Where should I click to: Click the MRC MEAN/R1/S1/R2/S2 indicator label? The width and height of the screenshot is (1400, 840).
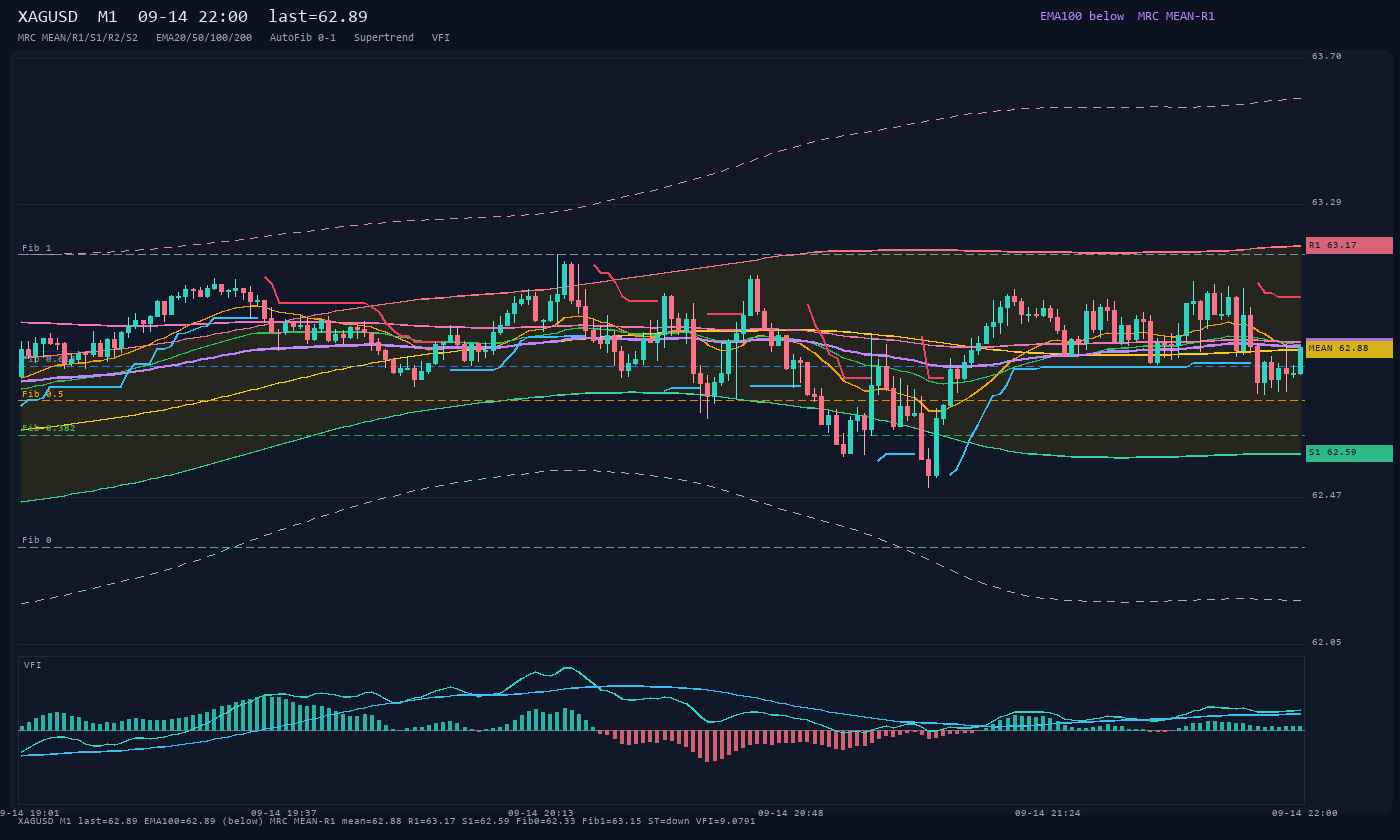tap(78, 38)
